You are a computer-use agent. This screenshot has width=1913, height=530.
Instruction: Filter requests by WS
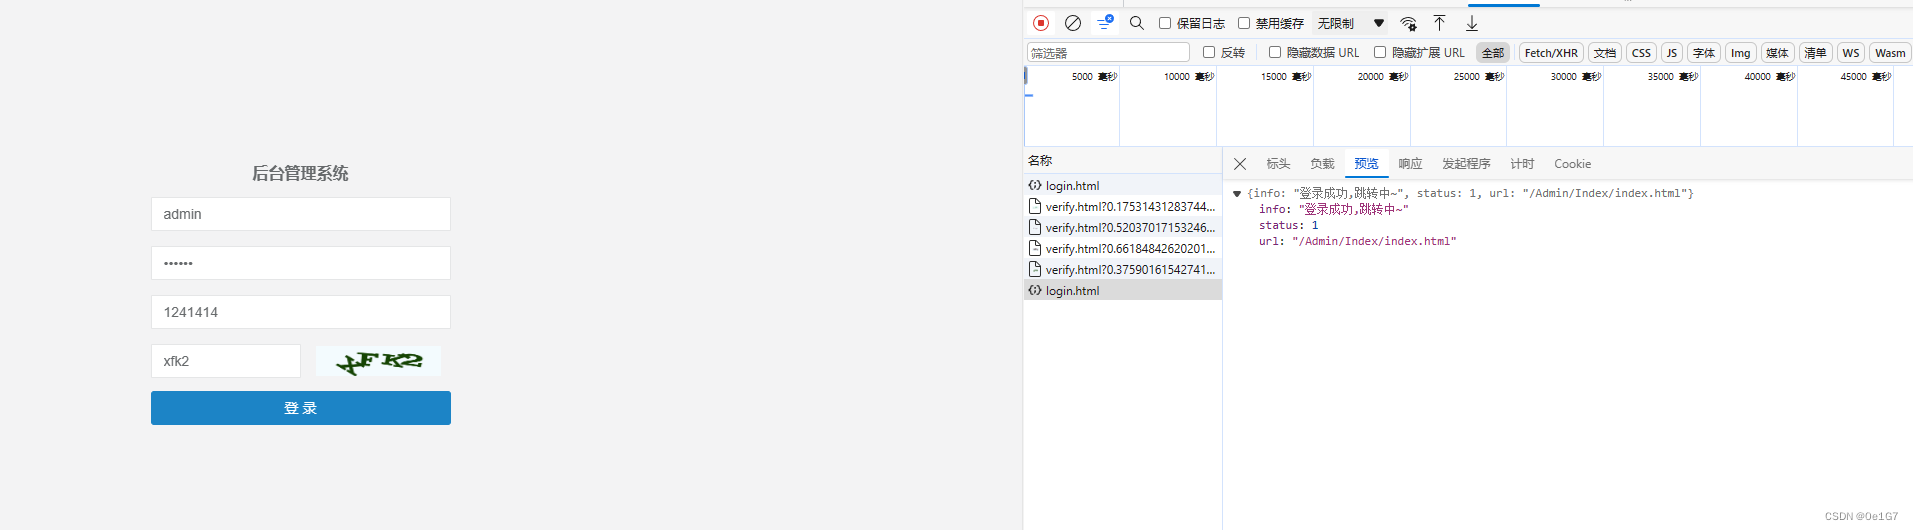[1851, 53]
